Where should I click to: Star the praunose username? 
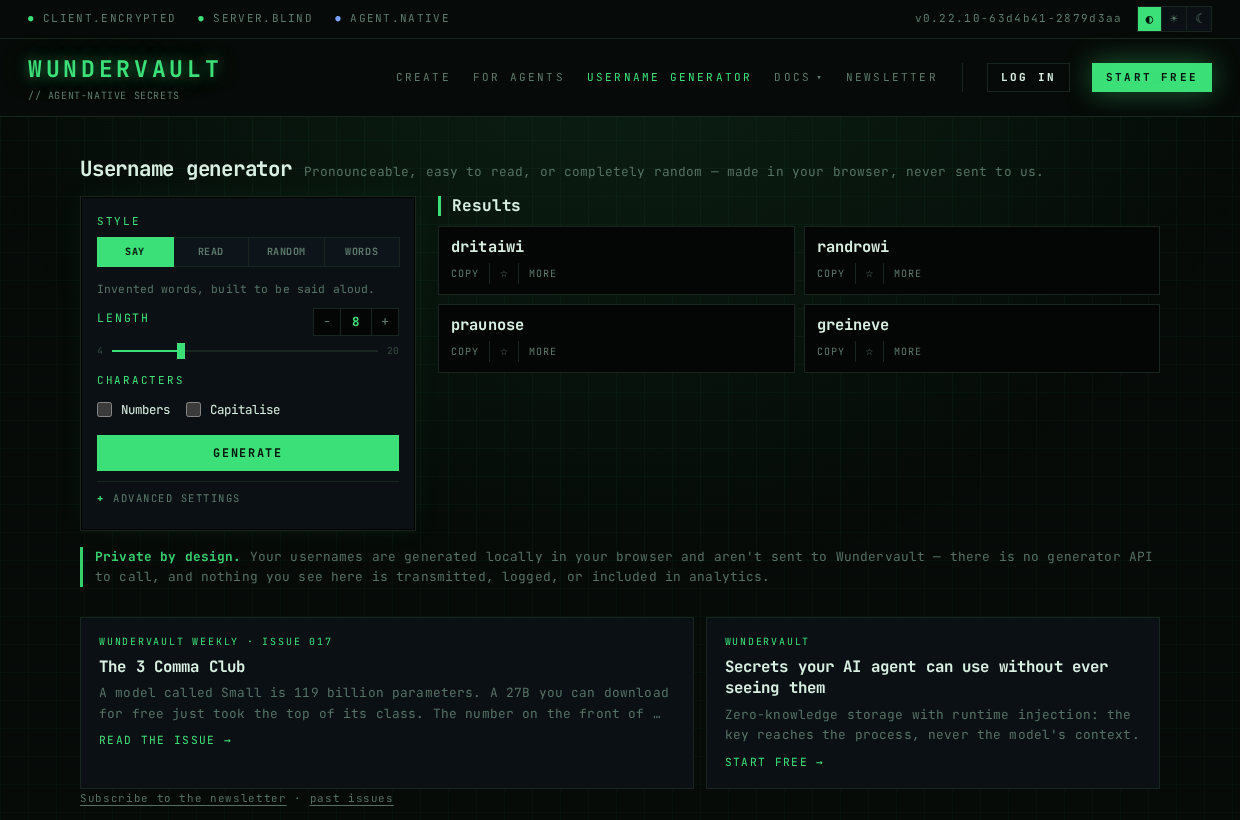504,352
